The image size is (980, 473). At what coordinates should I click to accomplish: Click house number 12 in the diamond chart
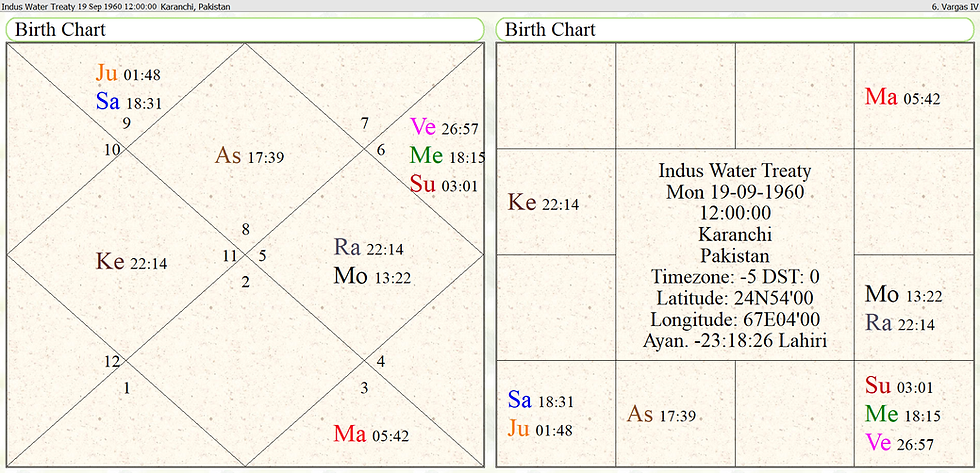click(112, 361)
